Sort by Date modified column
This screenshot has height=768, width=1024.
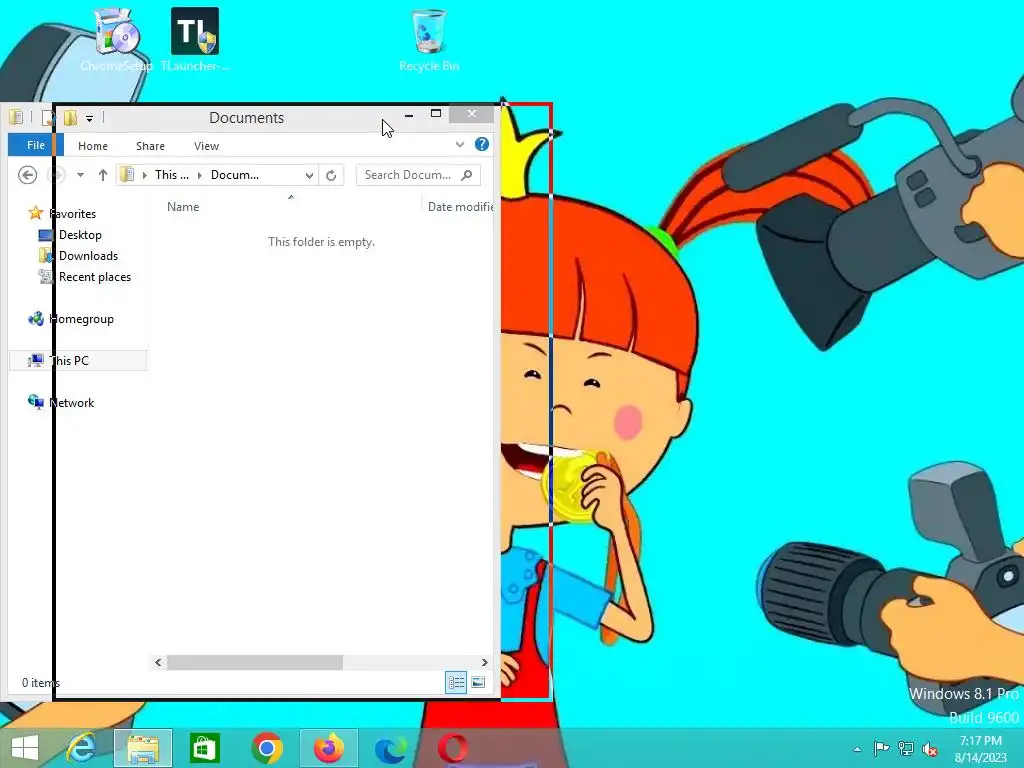pyautogui.click(x=460, y=206)
